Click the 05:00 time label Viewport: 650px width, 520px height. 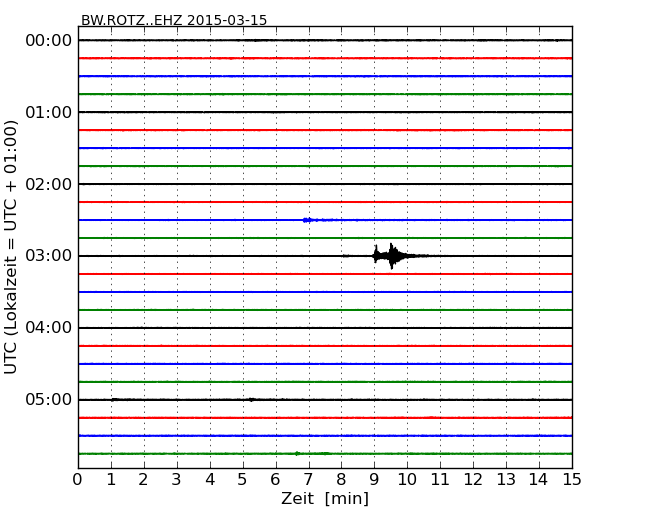coord(49,399)
